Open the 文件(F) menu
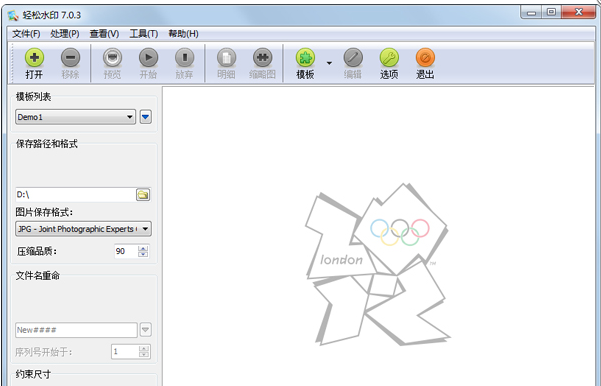 (26, 34)
